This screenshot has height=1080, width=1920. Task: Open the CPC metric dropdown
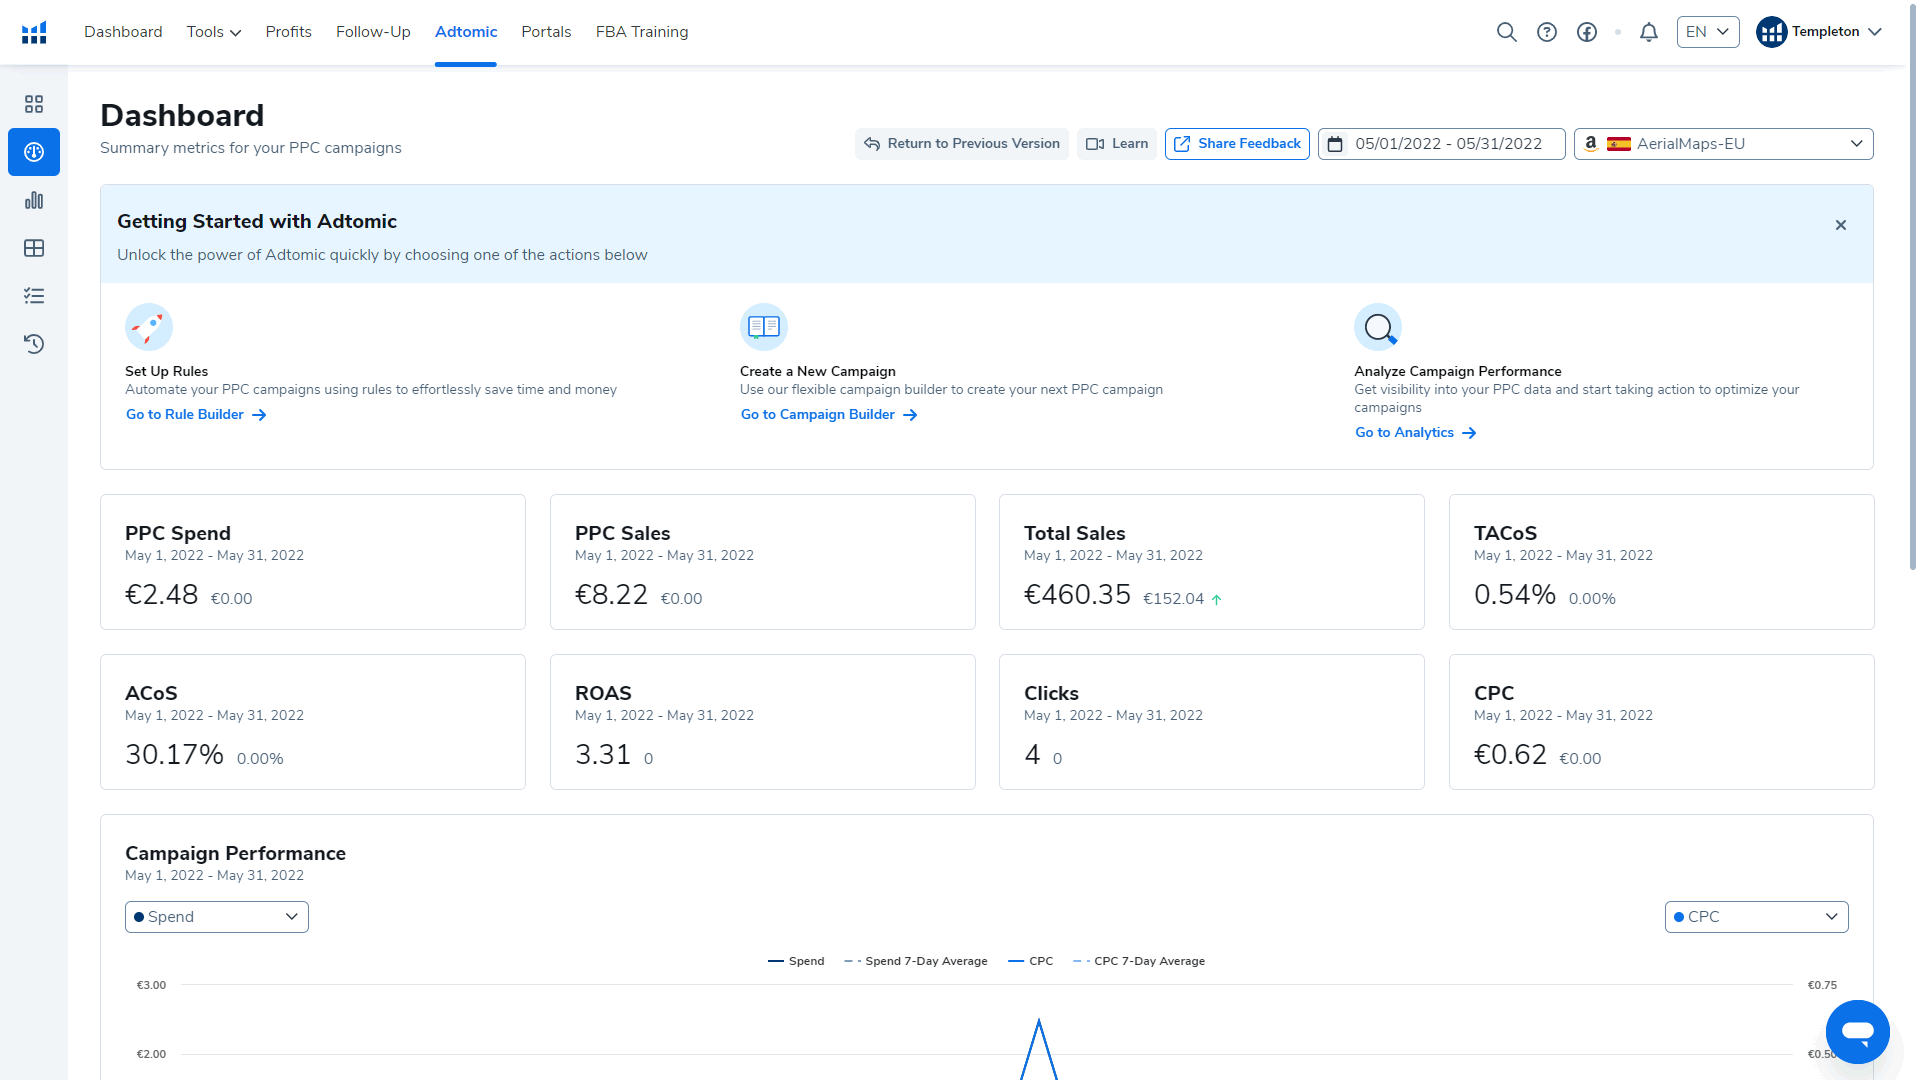coord(1757,917)
